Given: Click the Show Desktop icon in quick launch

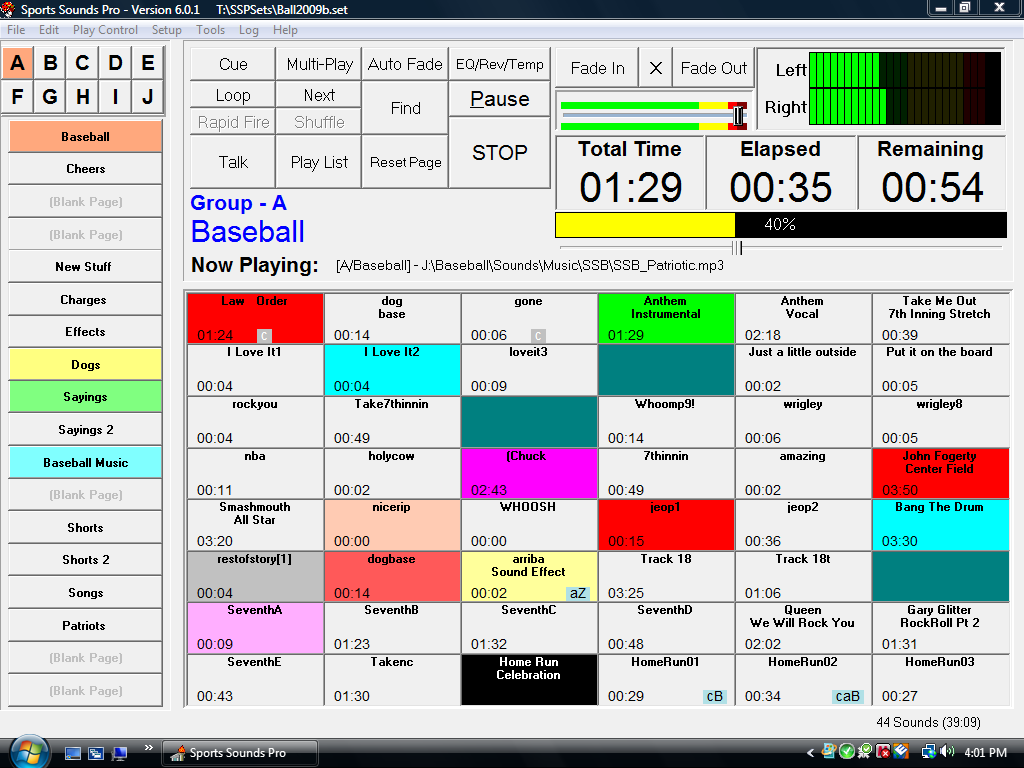Looking at the screenshot, I should pos(73,752).
